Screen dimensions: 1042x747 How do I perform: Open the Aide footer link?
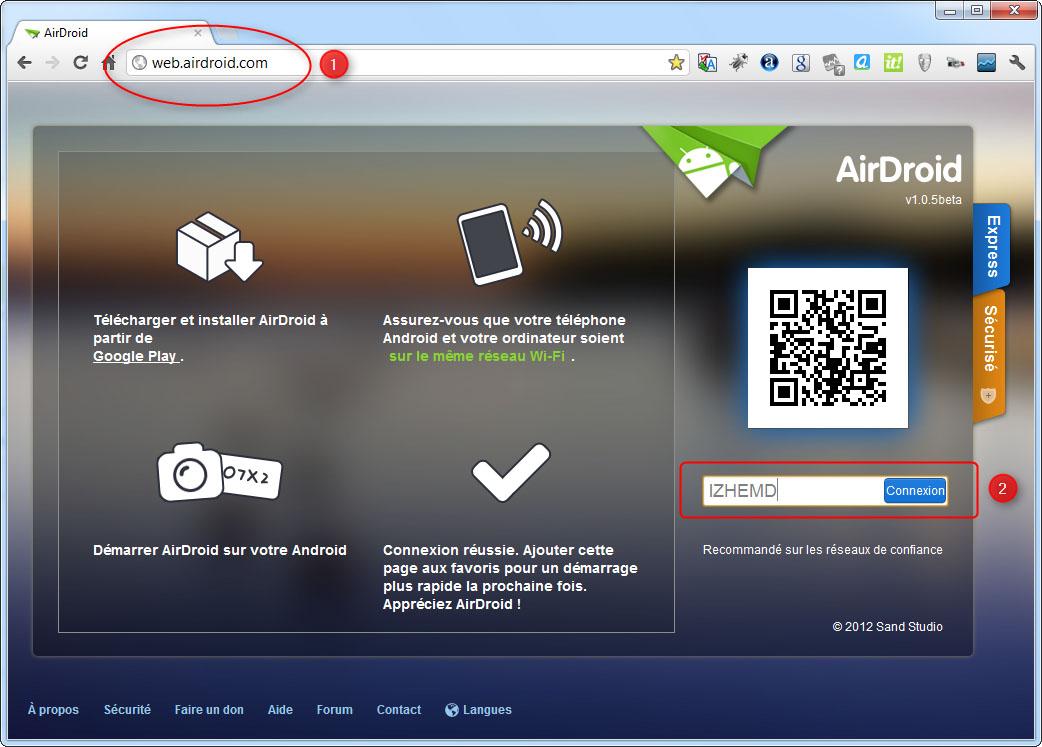(280, 710)
